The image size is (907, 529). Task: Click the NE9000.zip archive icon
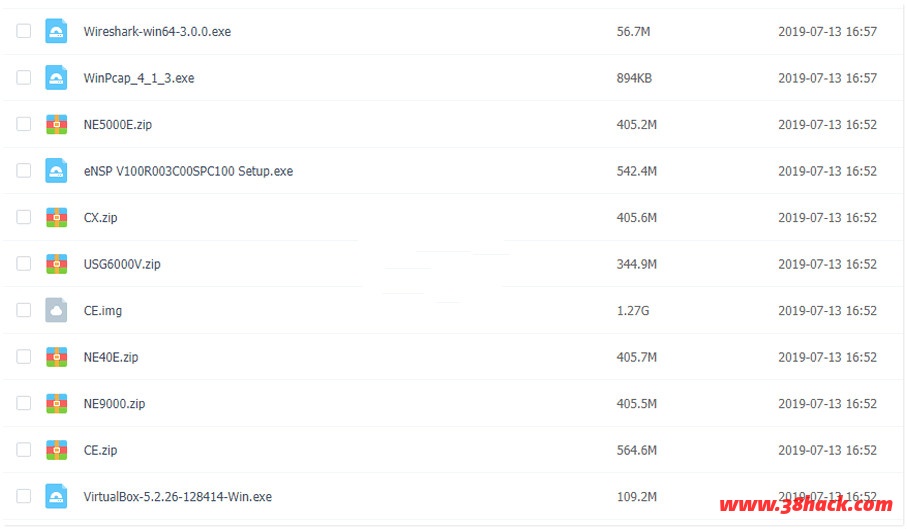pos(56,403)
